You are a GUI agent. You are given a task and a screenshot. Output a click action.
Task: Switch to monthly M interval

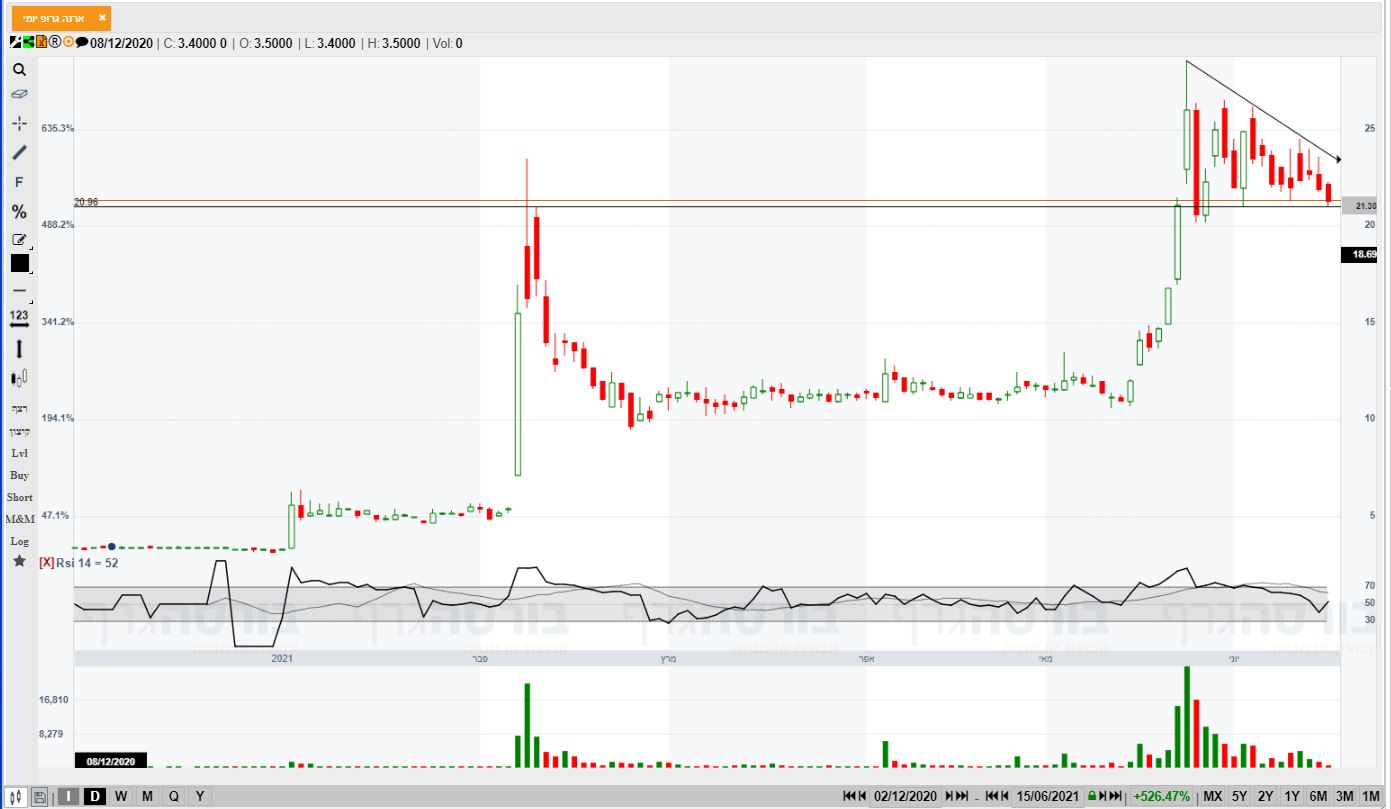(147, 796)
